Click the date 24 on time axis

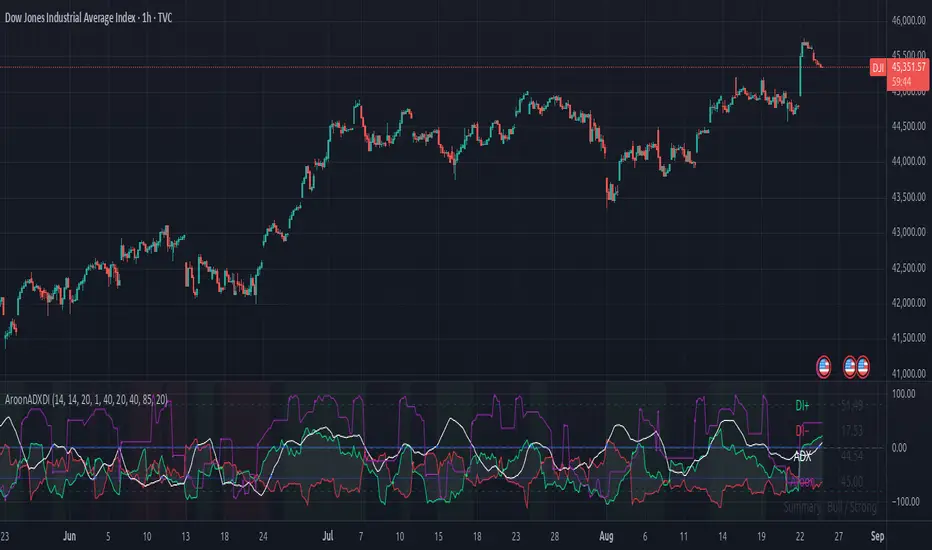coord(263,536)
